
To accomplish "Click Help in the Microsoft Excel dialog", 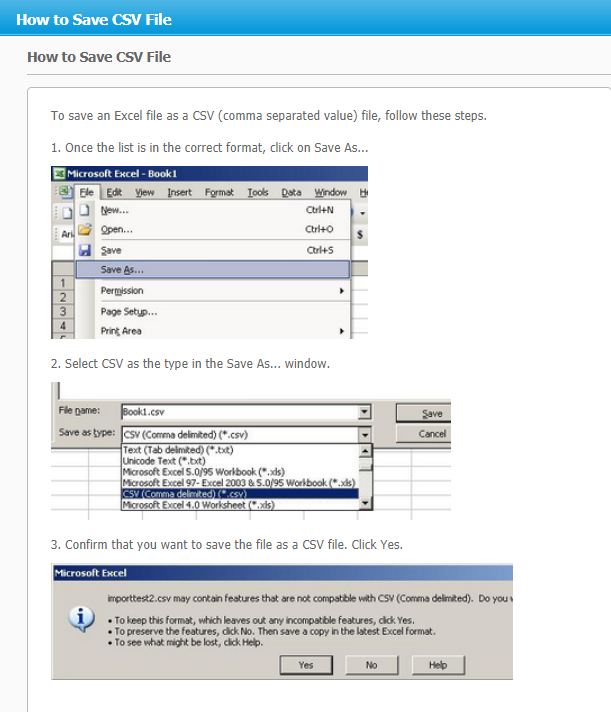I will click(438, 665).
